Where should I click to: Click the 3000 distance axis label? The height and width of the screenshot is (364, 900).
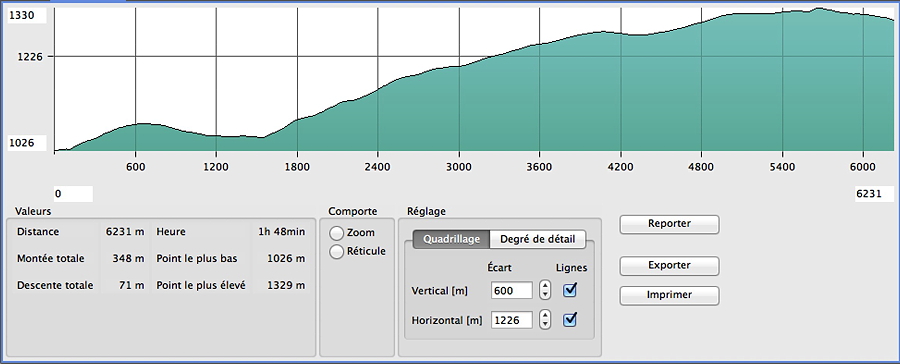[x=459, y=166]
